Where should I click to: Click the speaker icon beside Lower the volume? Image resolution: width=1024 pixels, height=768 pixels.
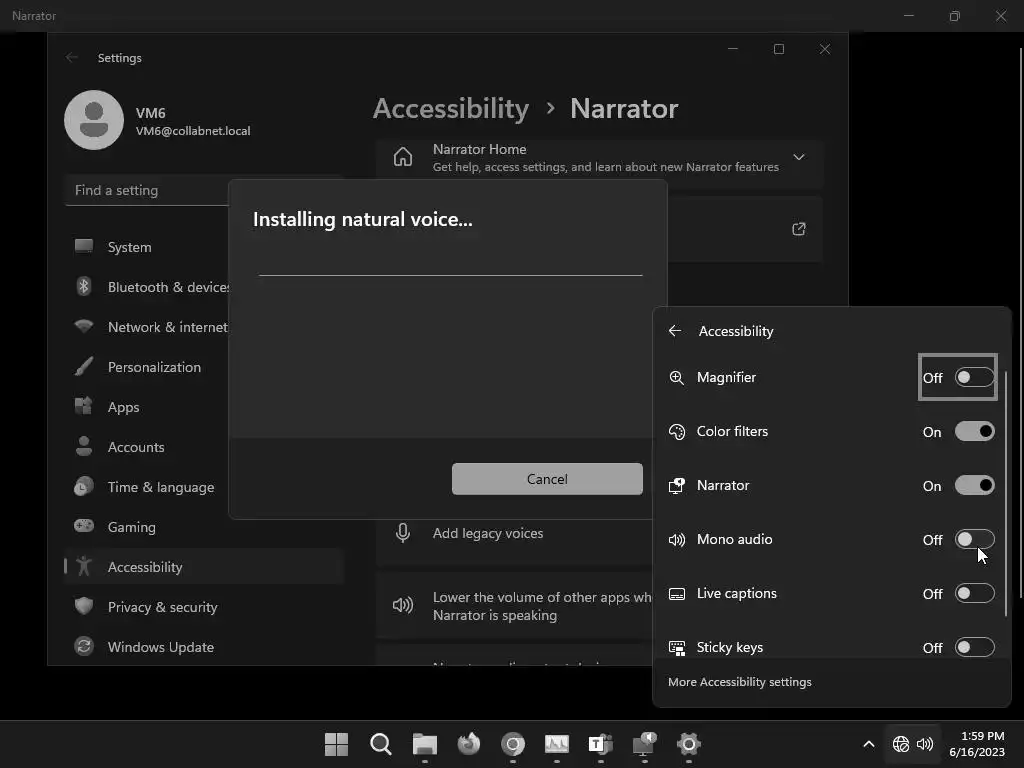point(403,605)
